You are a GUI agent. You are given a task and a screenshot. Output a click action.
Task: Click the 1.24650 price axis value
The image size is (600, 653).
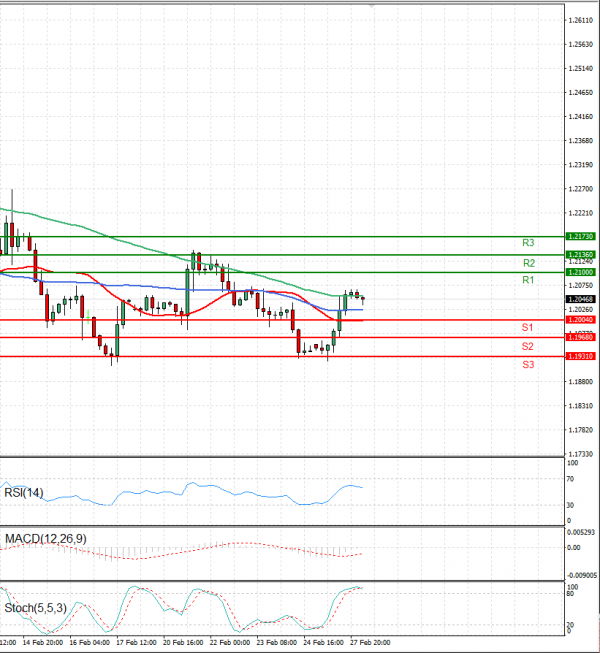click(x=581, y=93)
